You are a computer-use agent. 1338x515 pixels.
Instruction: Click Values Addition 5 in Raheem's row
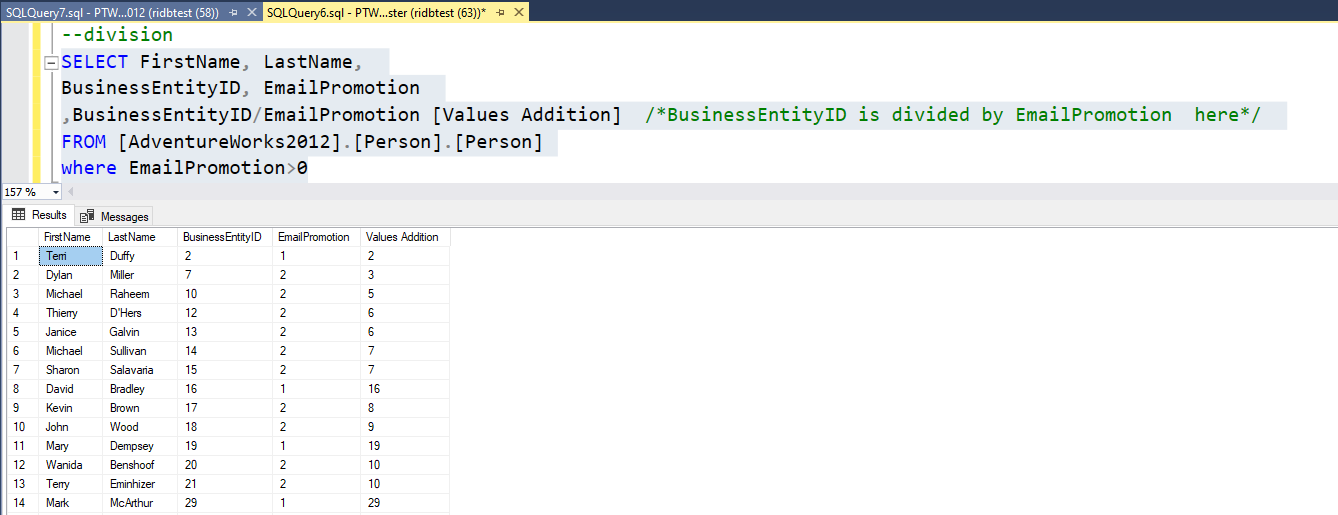[x=405, y=294]
